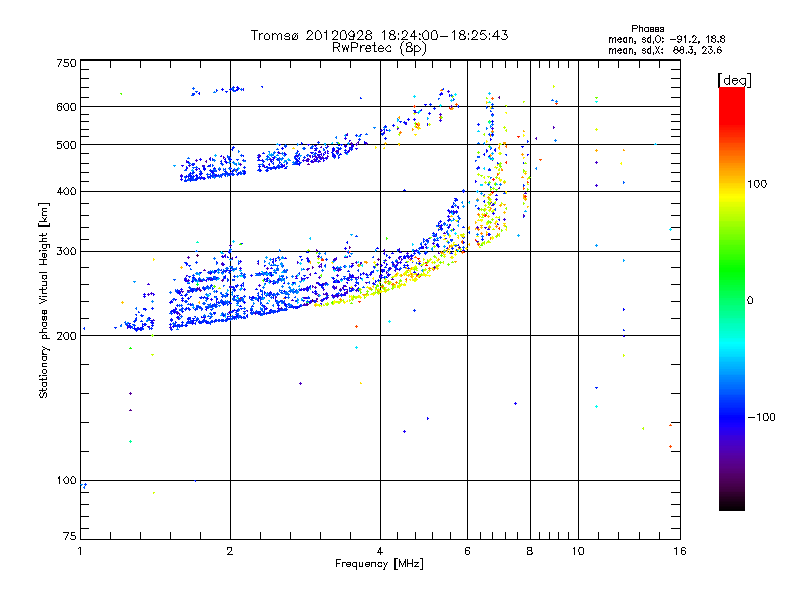Click the 'Stationary phase Virtual Height [km]' axis title
The image size is (800, 600).
(44, 300)
